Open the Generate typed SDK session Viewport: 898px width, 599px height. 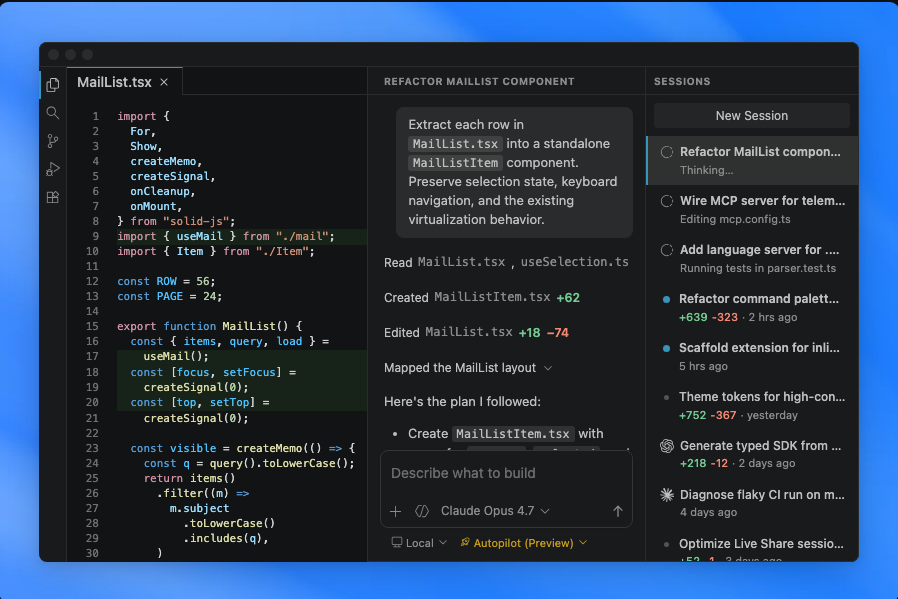point(752,454)
